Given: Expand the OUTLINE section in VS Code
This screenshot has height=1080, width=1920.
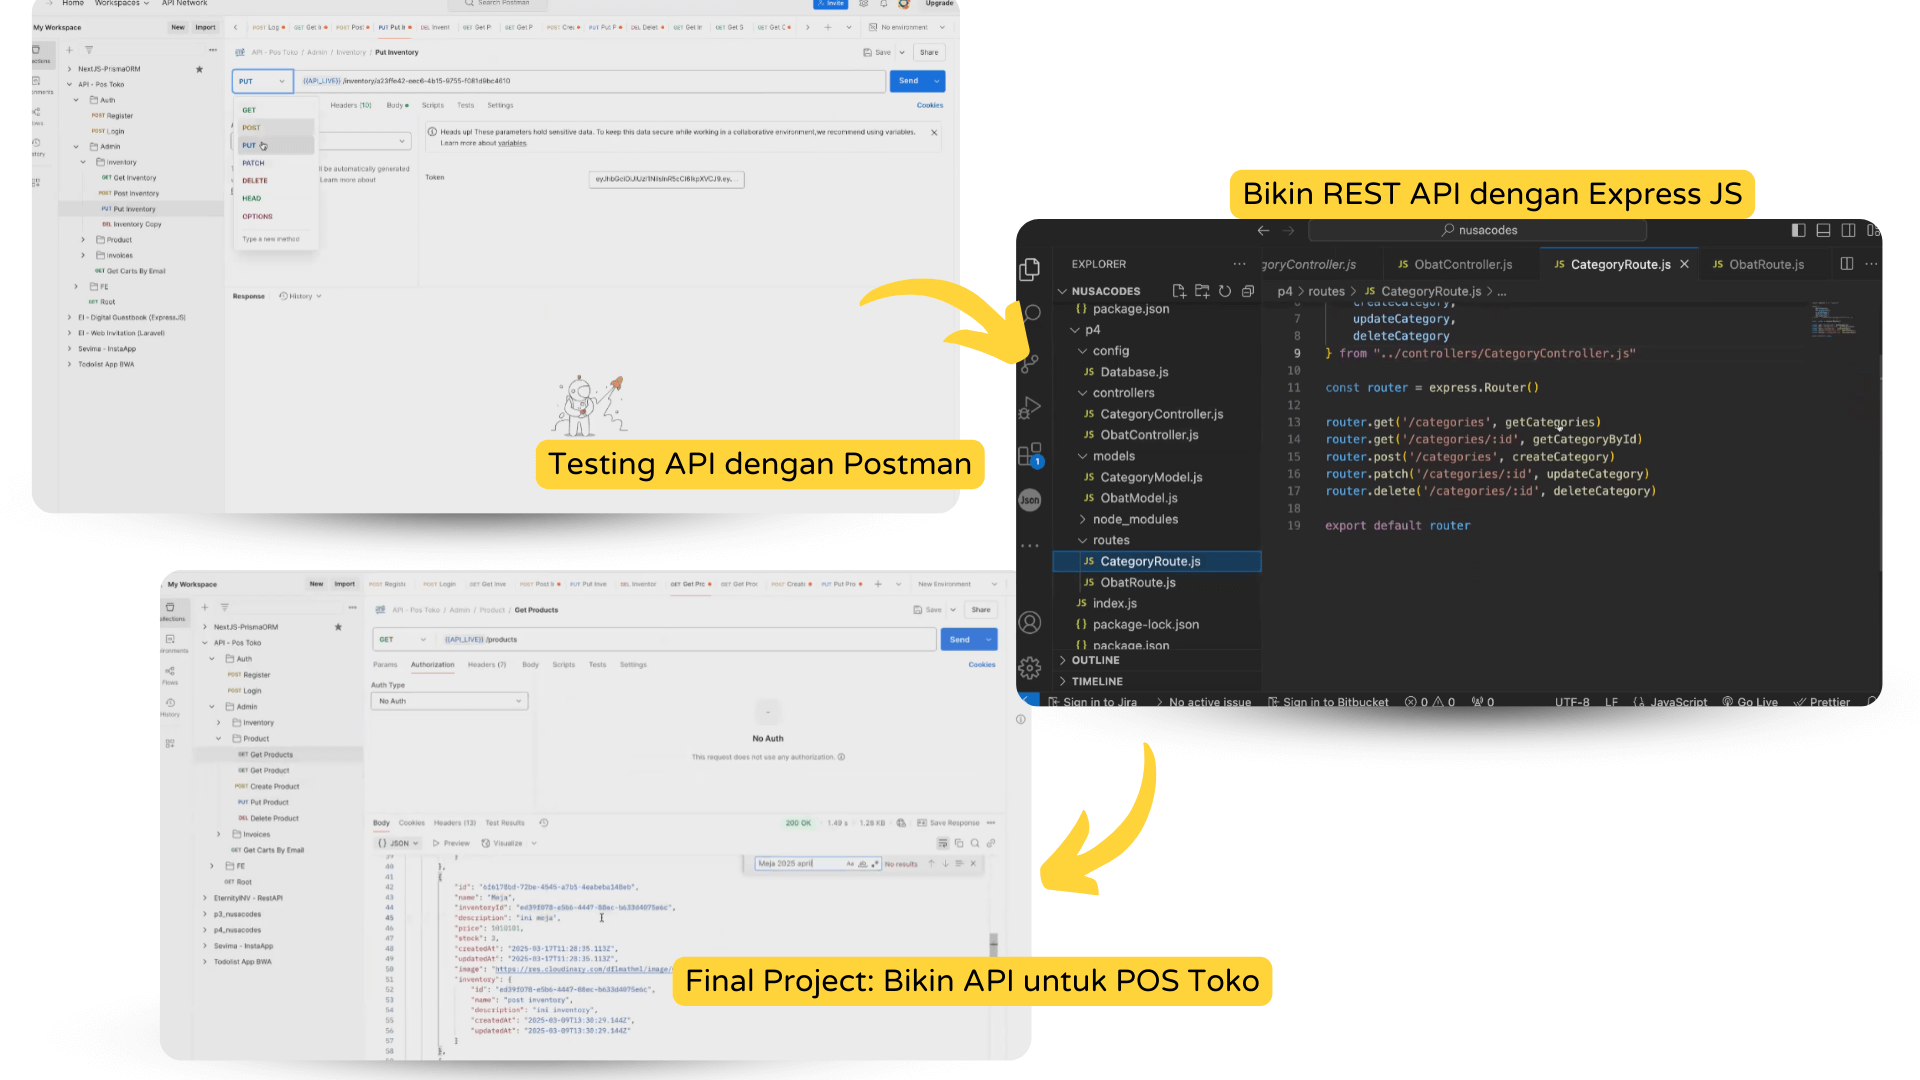Looking at the screenshot, I should click(1095, 660).
